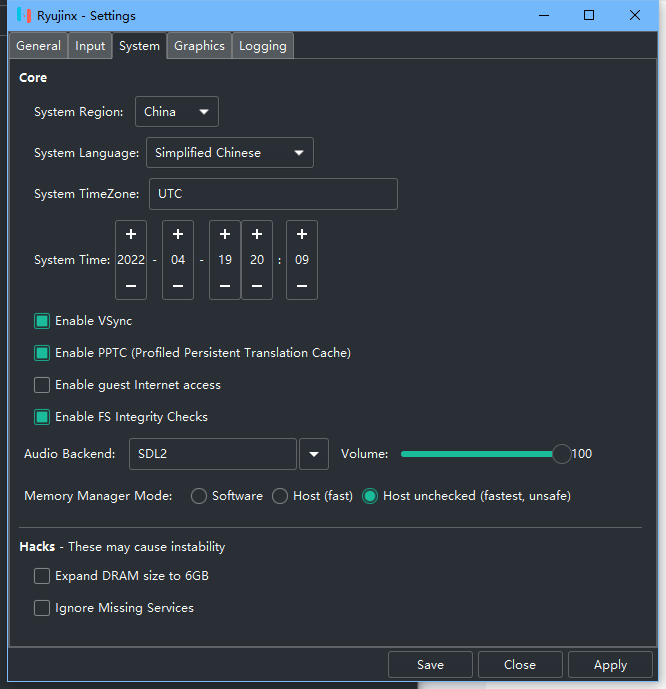Click the Apply button
The height and width of the screenshot is (689, 666).
pos(610,665)
